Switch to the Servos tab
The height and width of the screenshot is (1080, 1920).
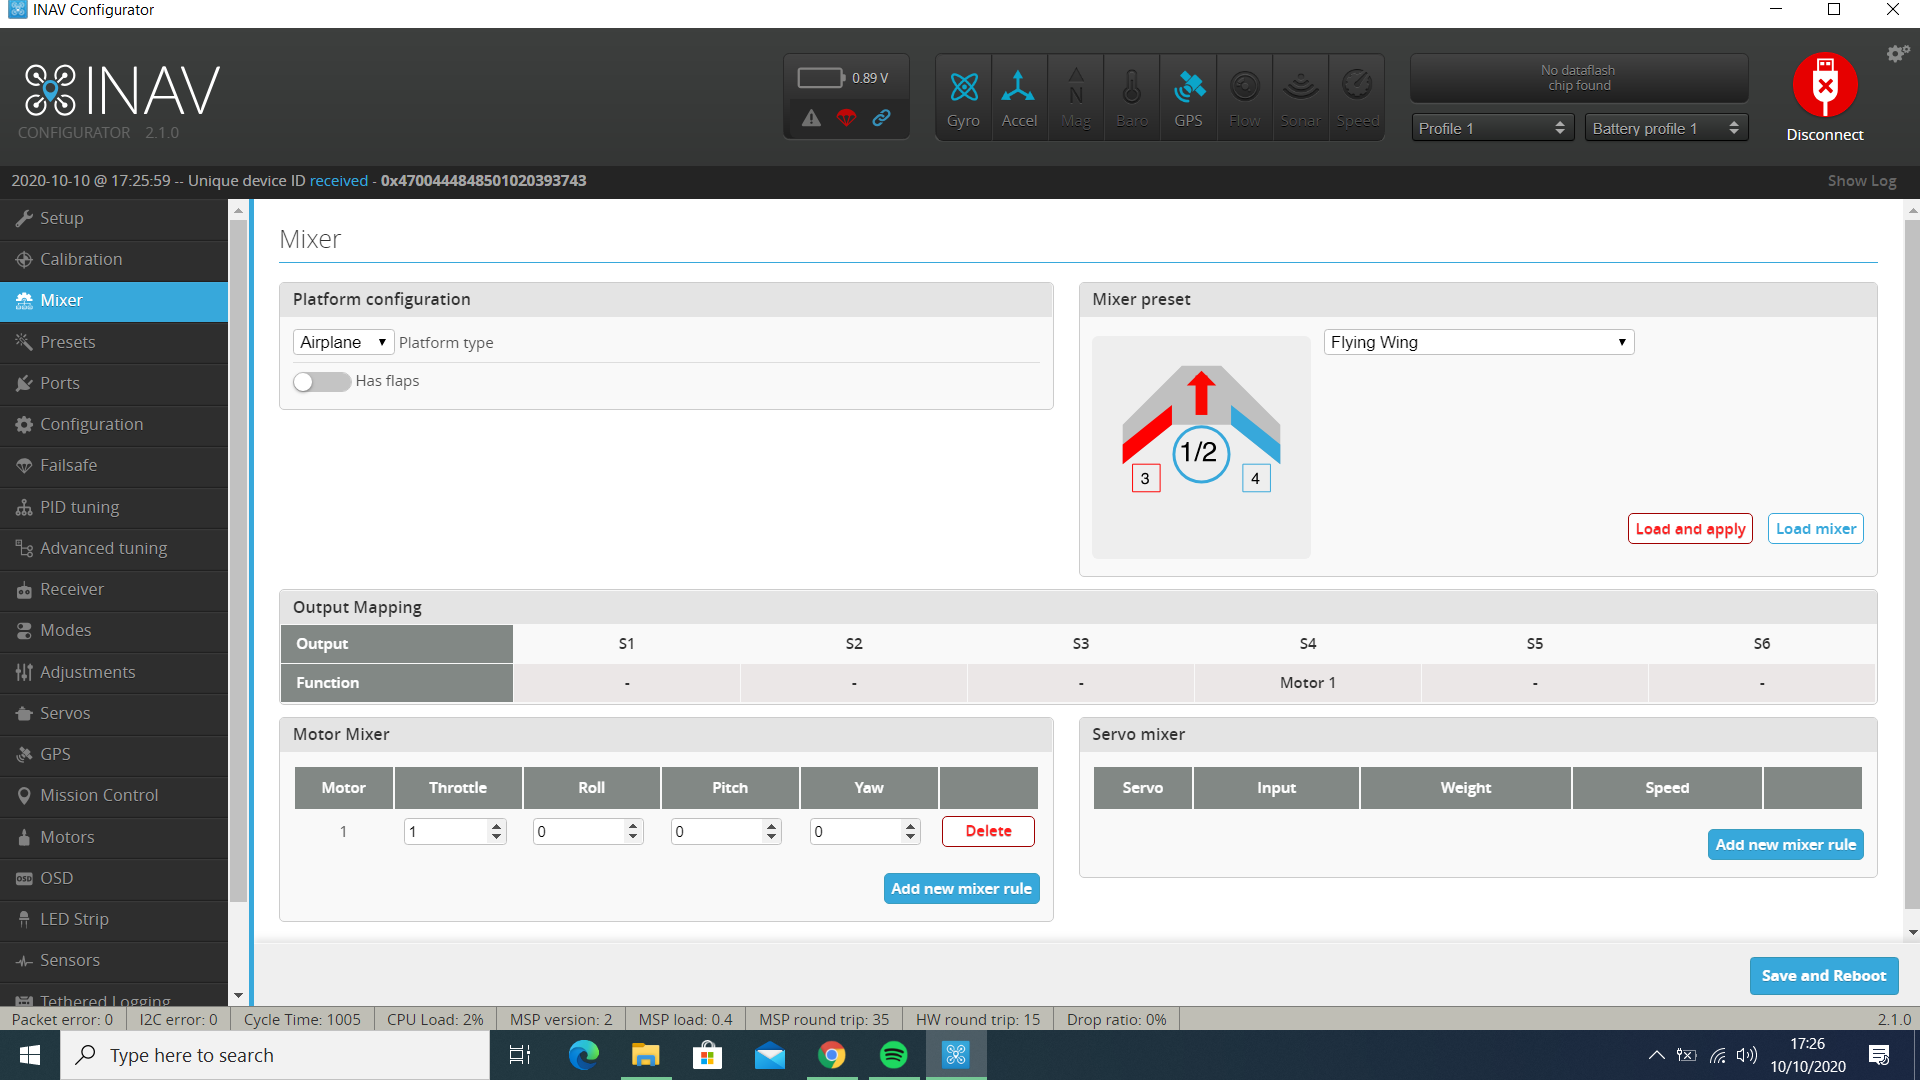coord(65,713)
